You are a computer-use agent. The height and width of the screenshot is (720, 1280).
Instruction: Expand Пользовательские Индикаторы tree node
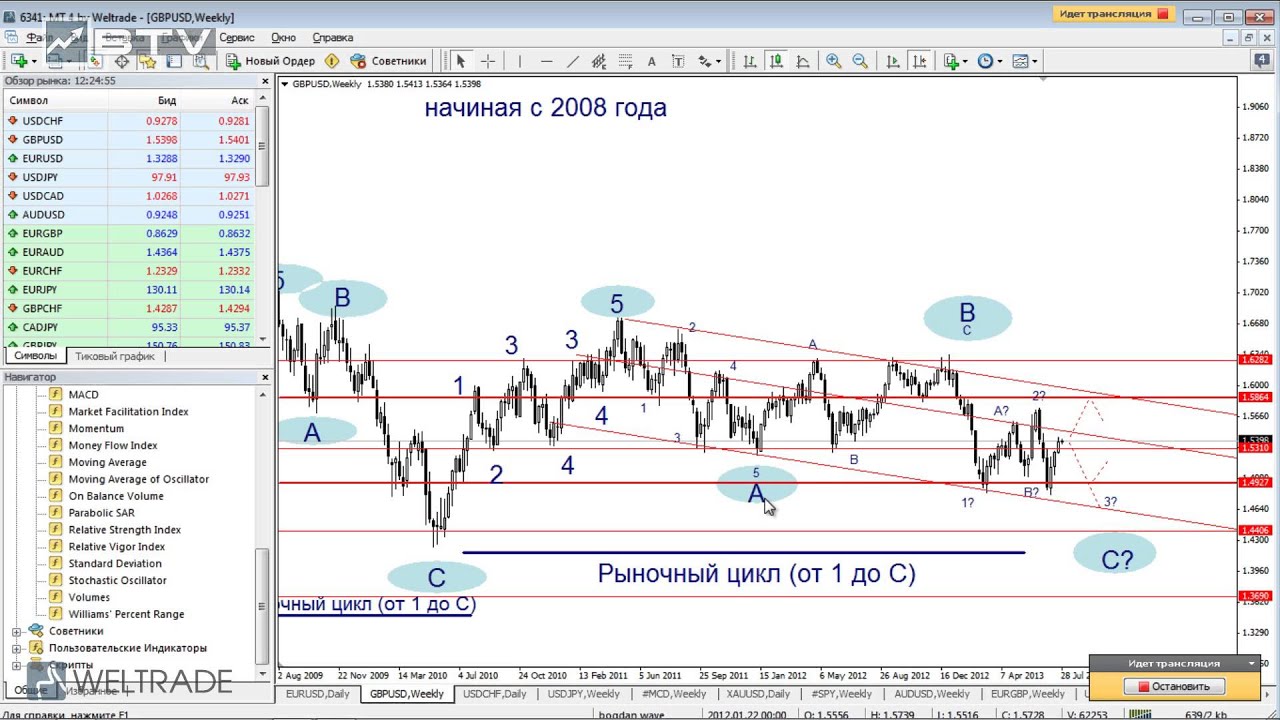(x=17, y=648)
